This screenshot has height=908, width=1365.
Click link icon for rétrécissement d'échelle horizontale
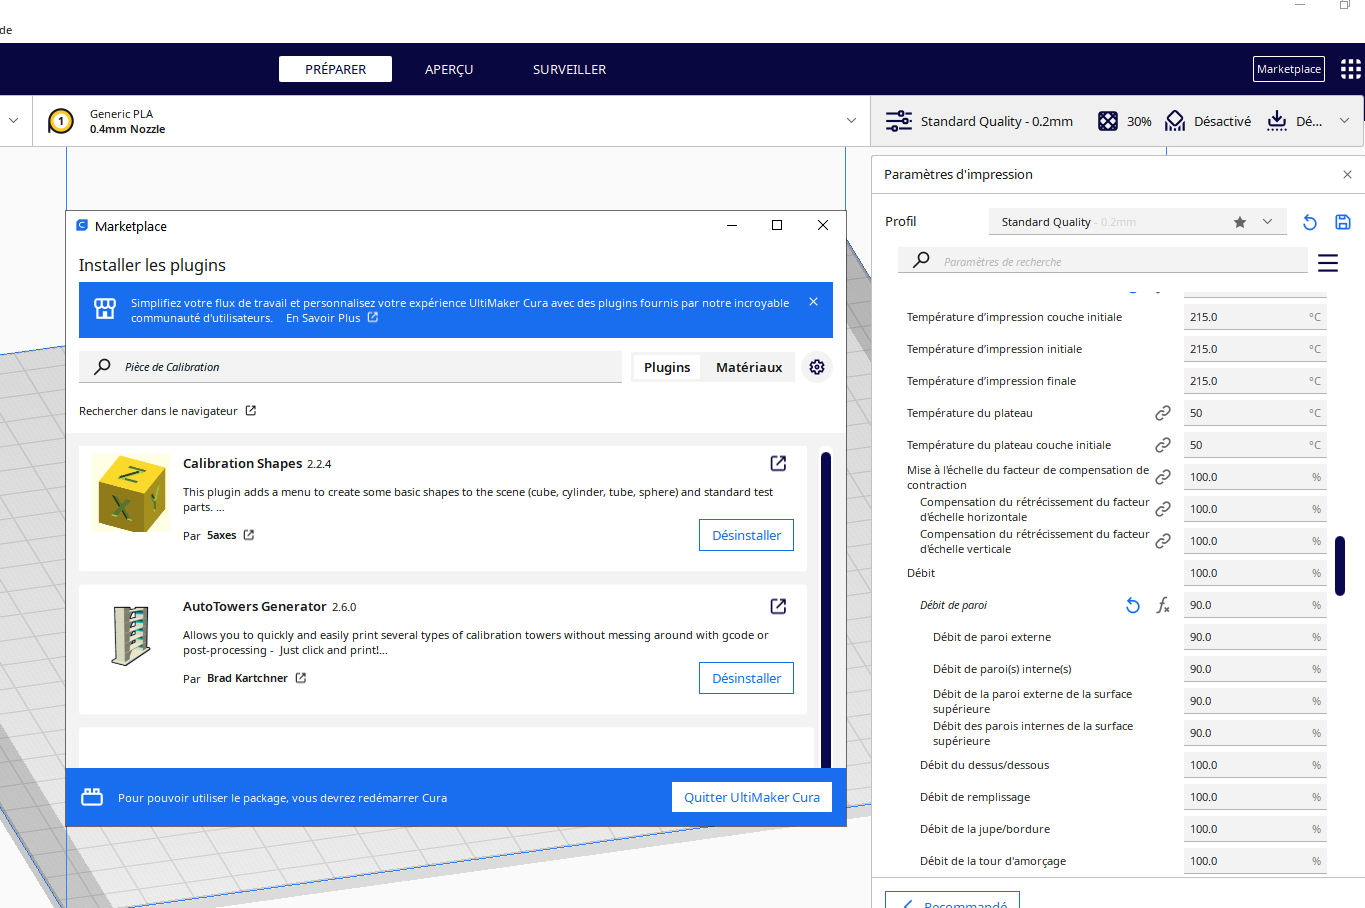pyautogui.click(x=1163, y=509)
